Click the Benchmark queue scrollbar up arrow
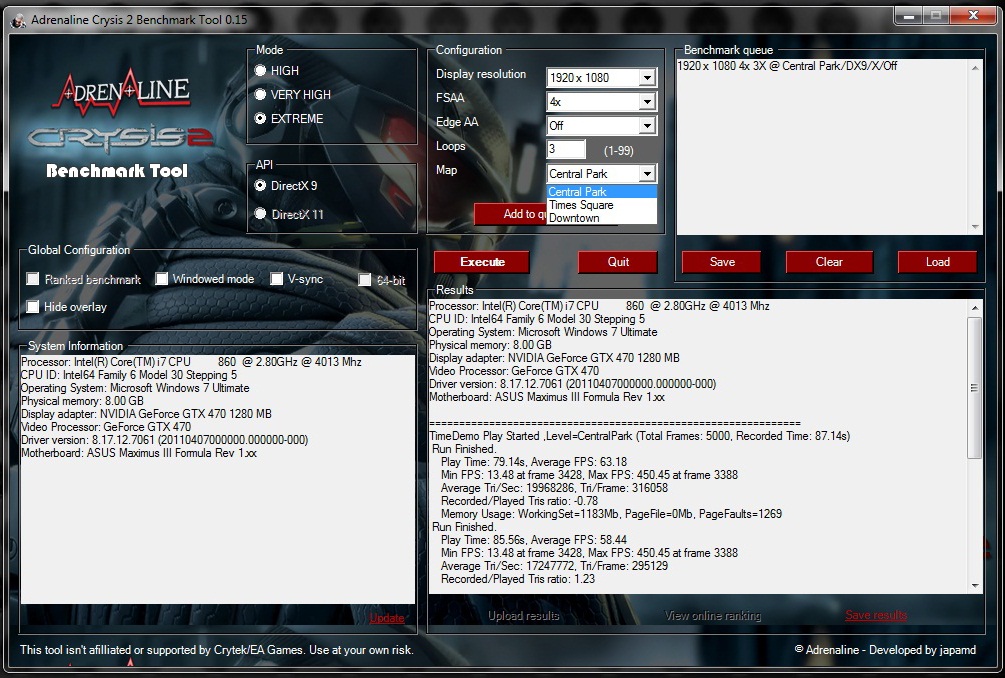The width and height of the screenshot is (1005, 678). [975, 68]
